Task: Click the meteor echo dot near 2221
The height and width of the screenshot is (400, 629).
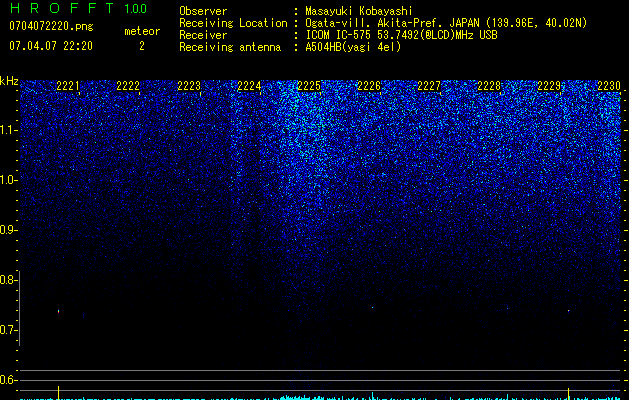Action: (x=59, y=311)
